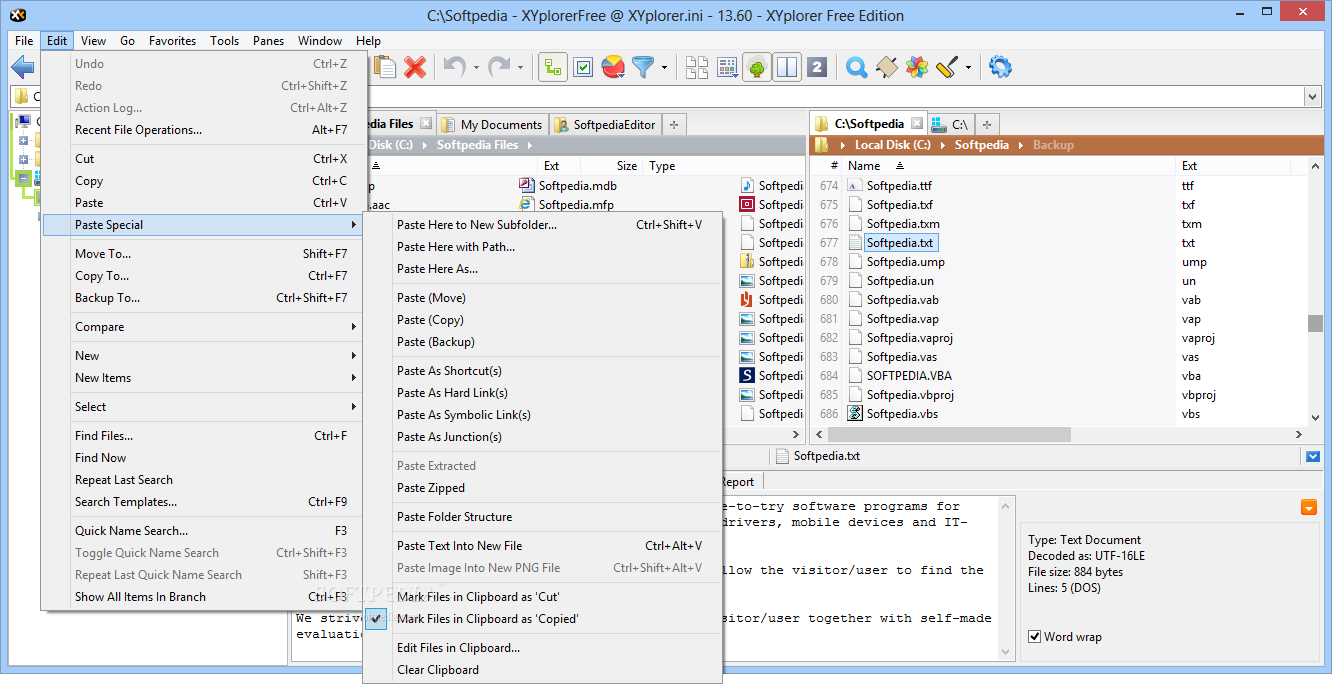Click the magnifier Find Files icon
The image size is (1332, 684).
[x=856, y=68]
